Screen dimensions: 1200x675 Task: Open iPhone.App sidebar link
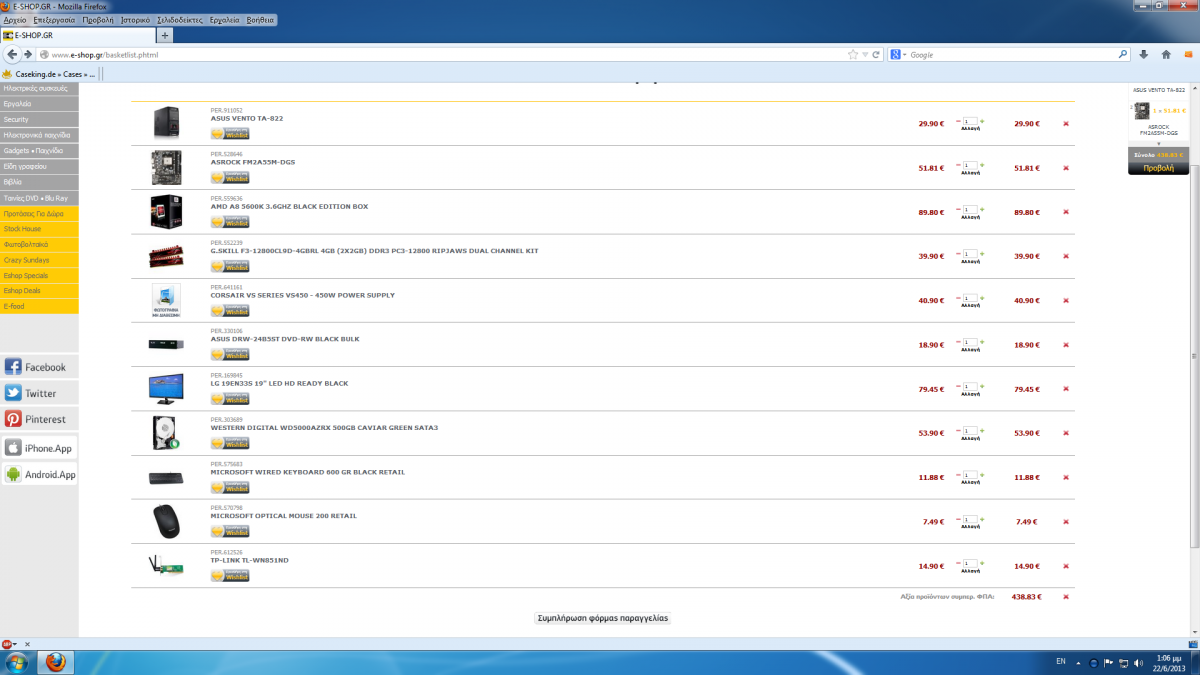pyautogui.click(x=39, y=448)
